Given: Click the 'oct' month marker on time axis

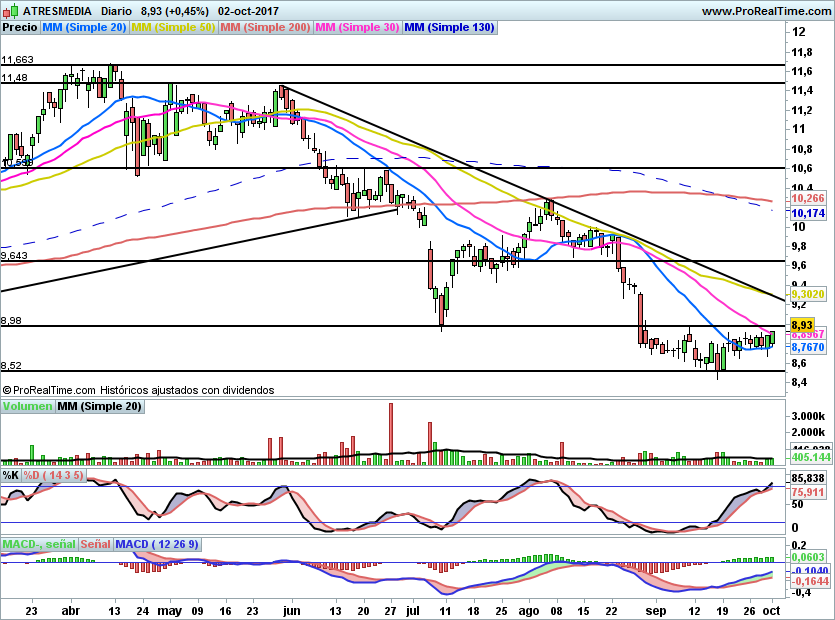Looking at the screenshot, I should coord(772,610).
